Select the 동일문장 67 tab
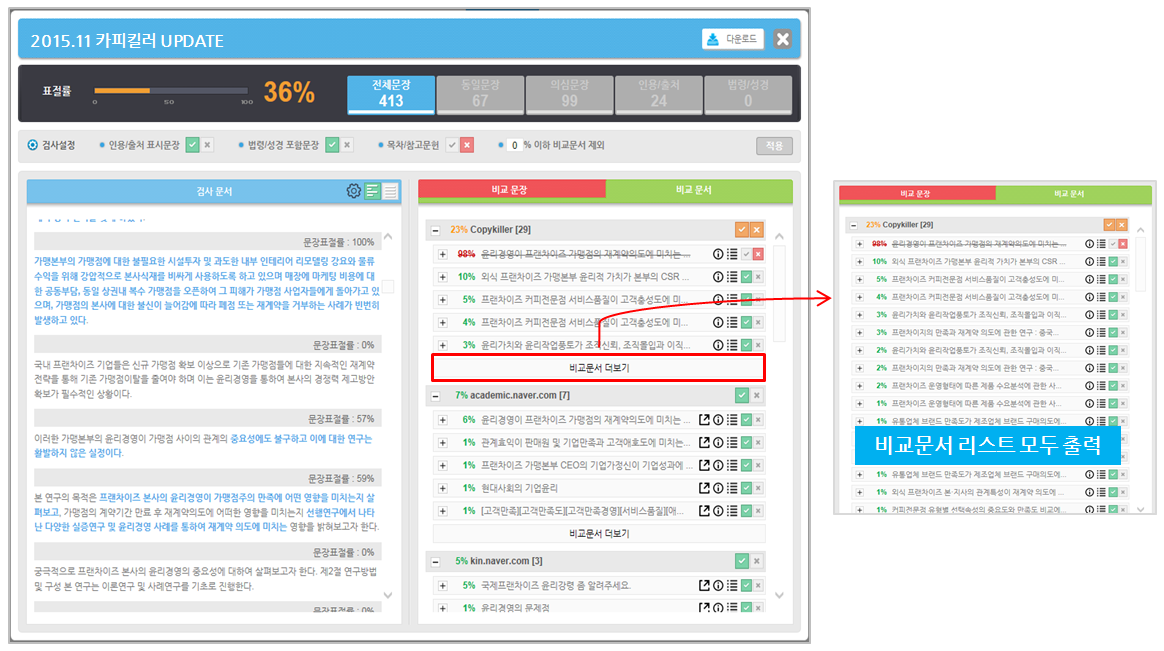 coord(480,94)
